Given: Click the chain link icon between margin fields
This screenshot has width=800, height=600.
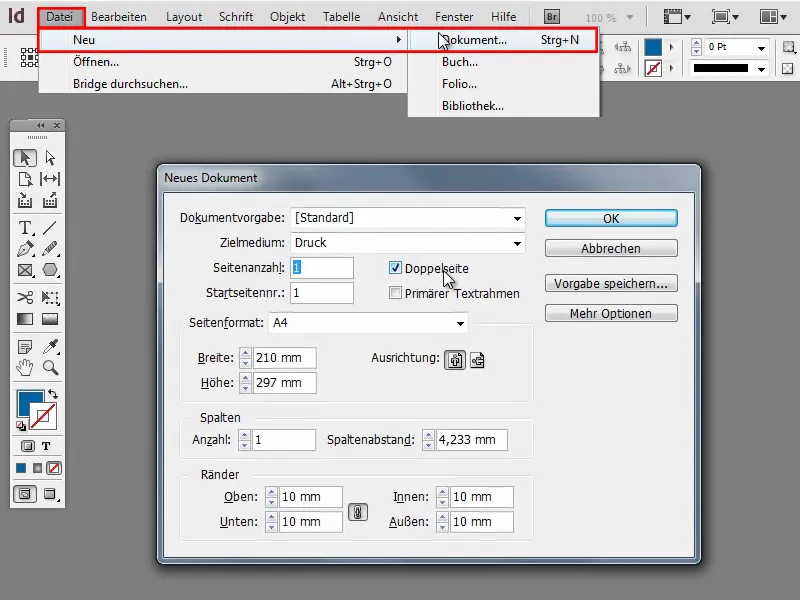Looking at the screenshot, I should coord(358,512).
